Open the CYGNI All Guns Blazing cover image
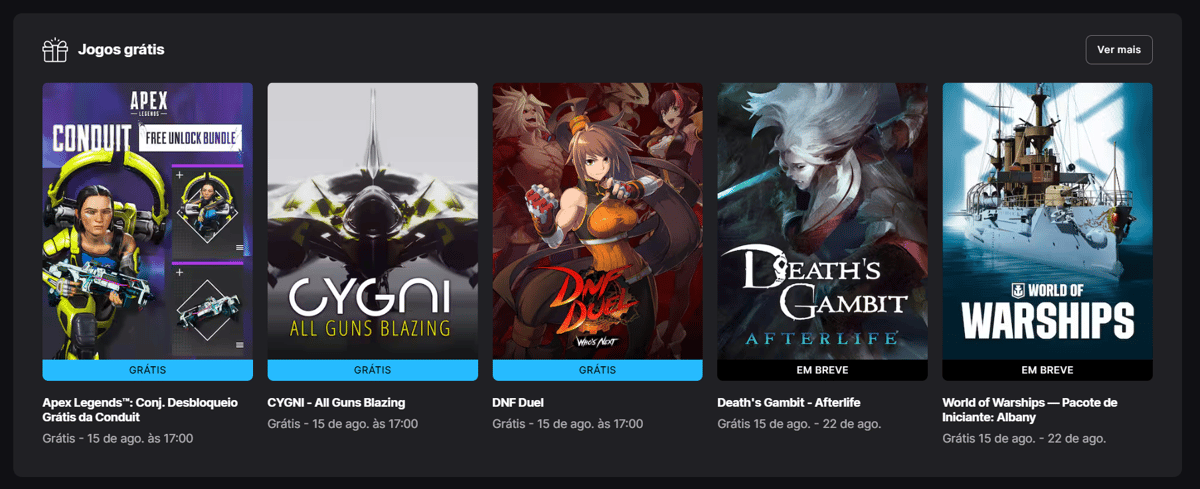 [372, 221]
